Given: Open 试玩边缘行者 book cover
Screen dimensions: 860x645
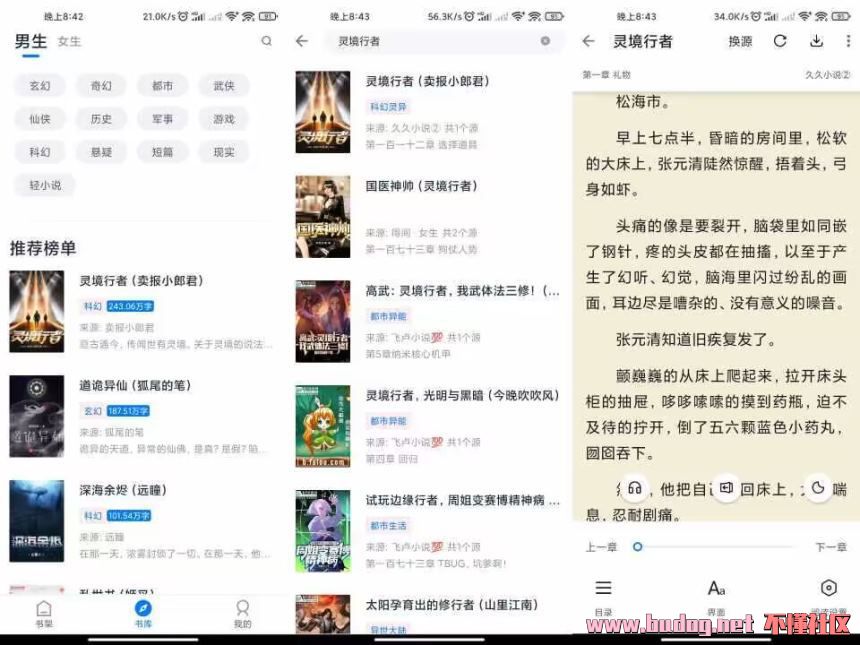Looking at the screenshot, I should (x=323, y=531).
